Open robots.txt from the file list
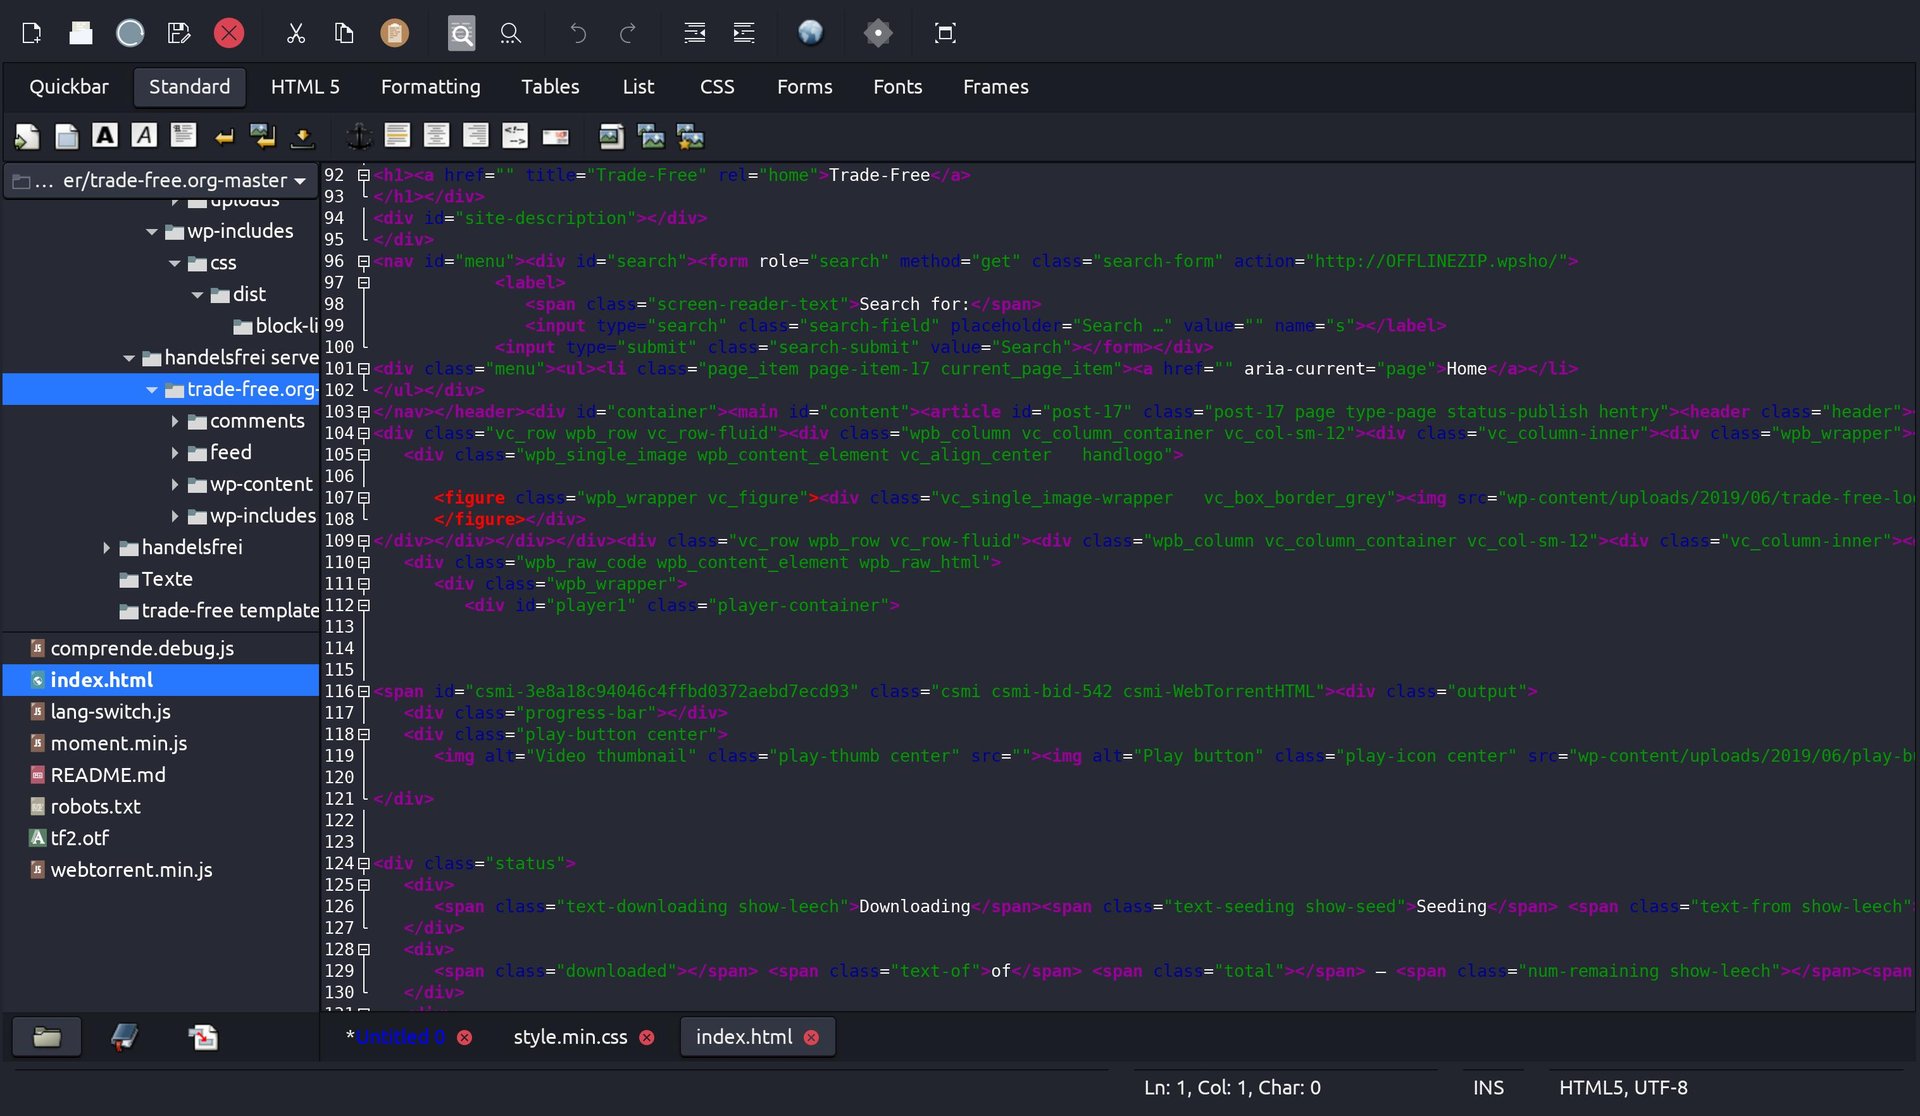Viewport: 1920px width, 1116px height. 95,806
